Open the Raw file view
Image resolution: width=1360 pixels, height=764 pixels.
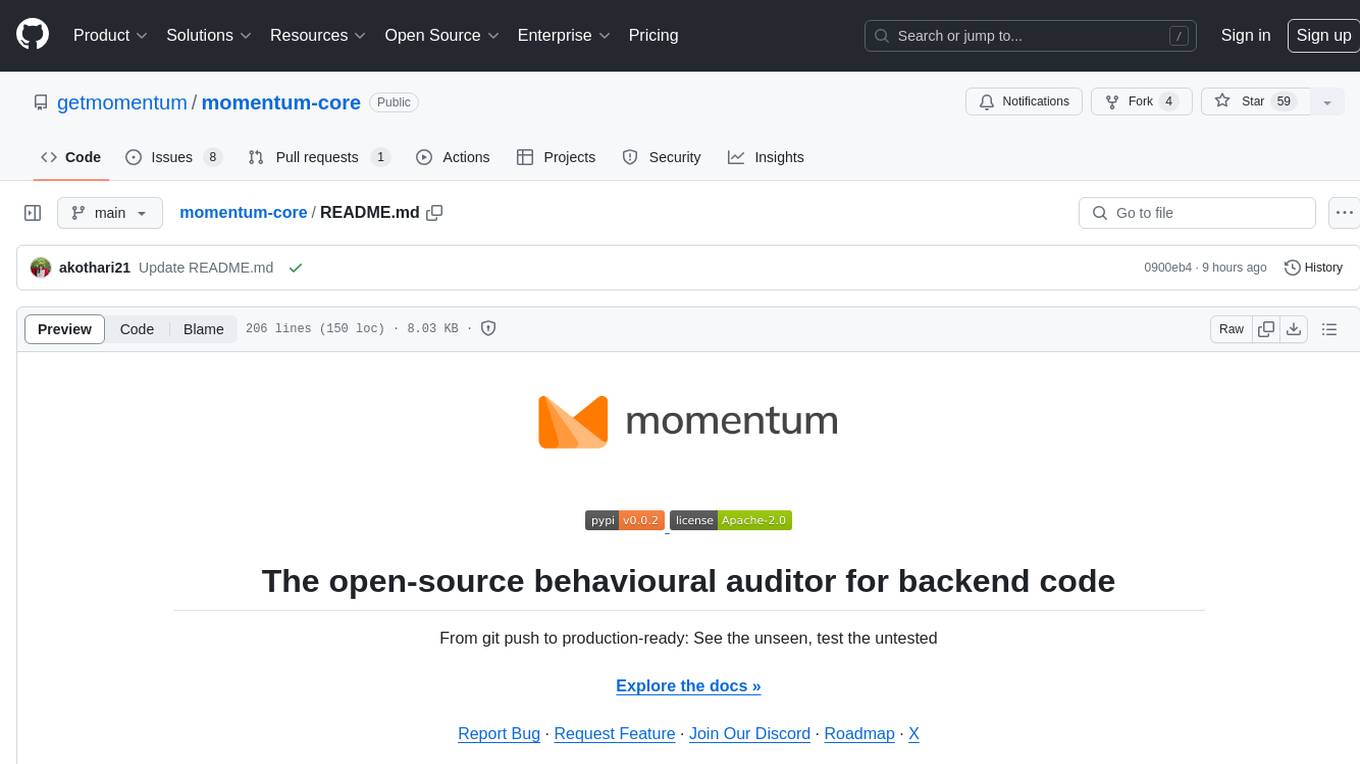click(1231, 329)
